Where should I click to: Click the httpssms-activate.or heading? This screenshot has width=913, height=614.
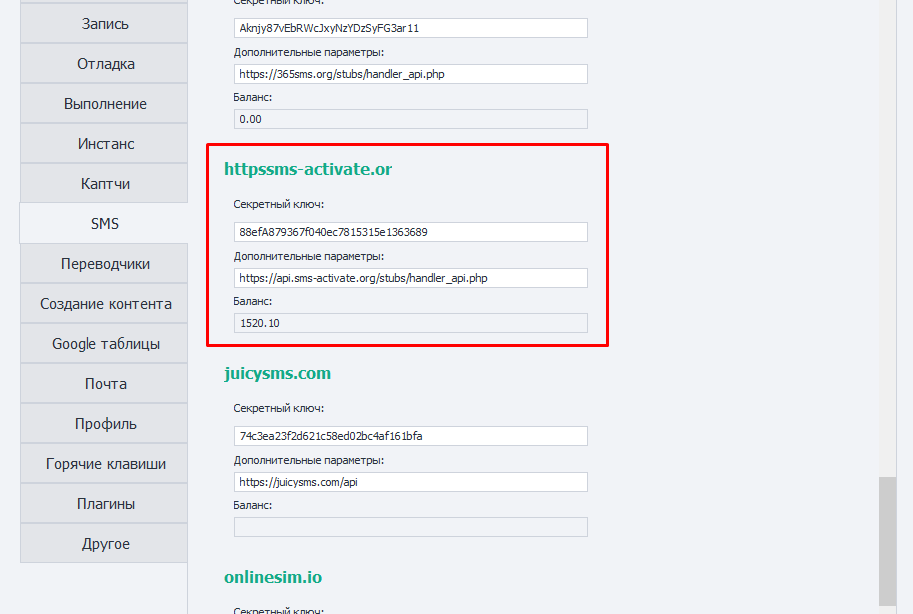308,169
